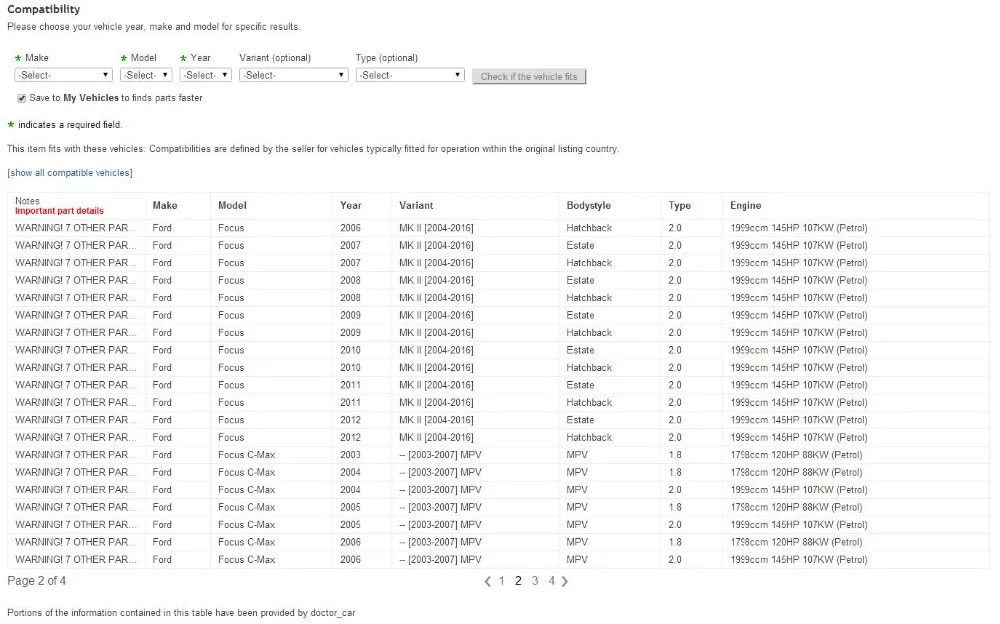Go to page 1 of results
This screenshot has width=1000, height=624.
pyautogui.click(x=502, y=581)
